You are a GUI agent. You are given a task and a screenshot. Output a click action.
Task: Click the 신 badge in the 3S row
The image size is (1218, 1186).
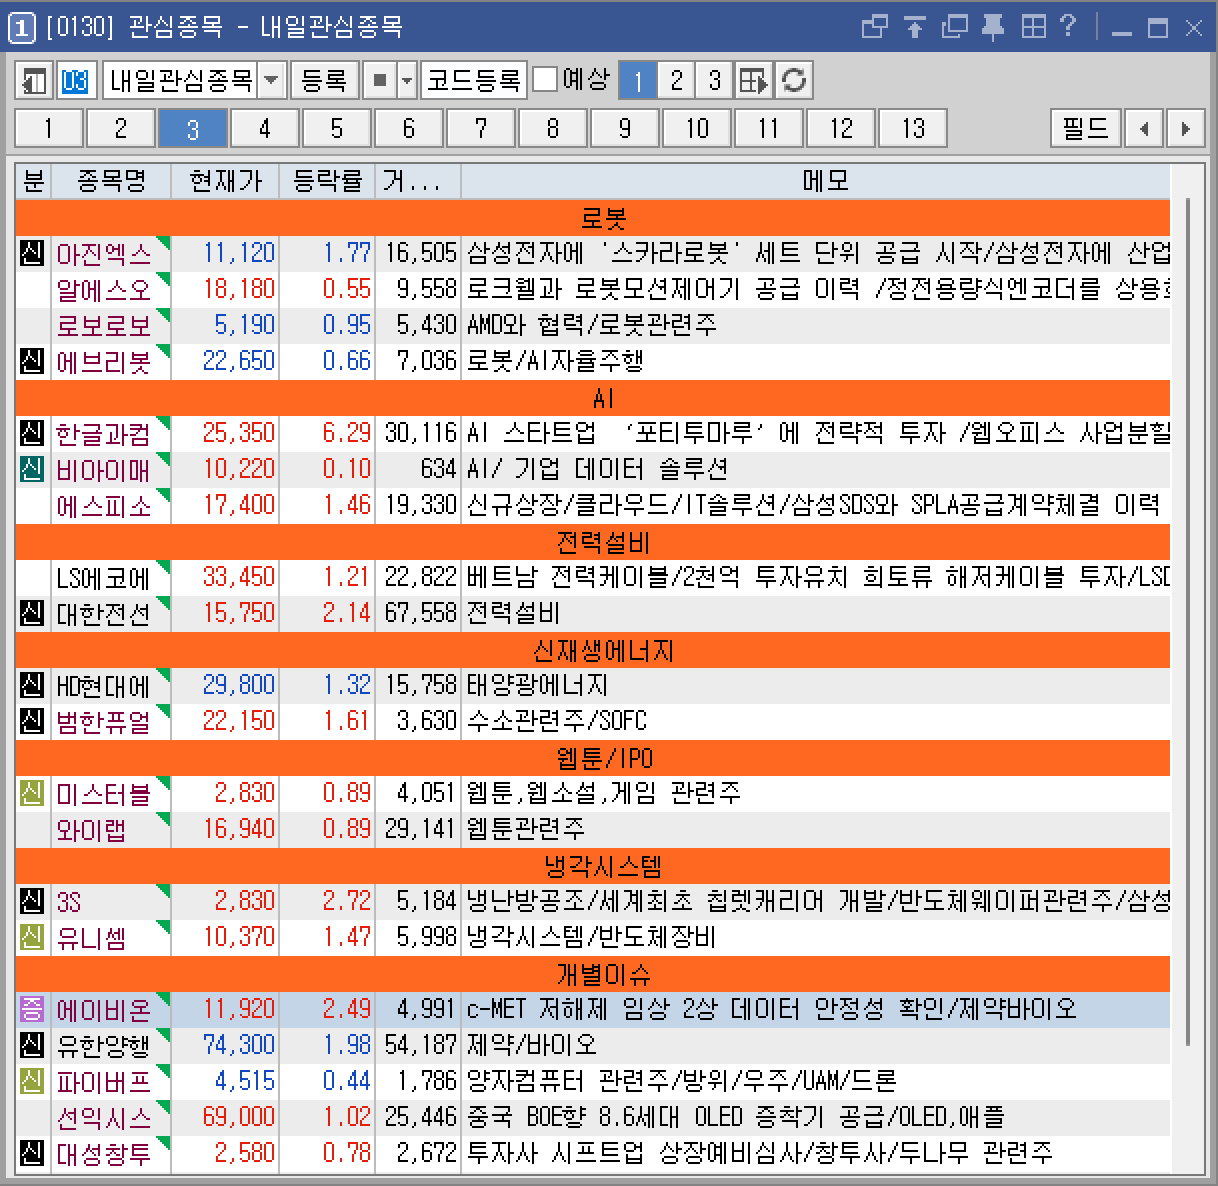[33, 901]
